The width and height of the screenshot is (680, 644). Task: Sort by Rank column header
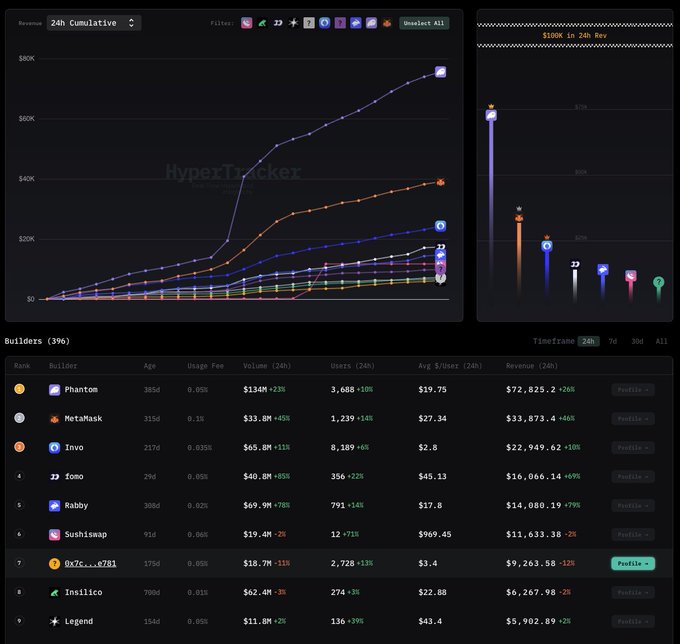(22, 366)
